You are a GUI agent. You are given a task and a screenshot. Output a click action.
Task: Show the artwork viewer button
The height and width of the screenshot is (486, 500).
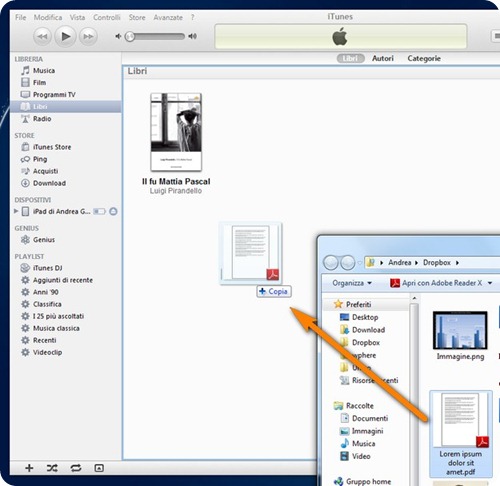(99, 468)
